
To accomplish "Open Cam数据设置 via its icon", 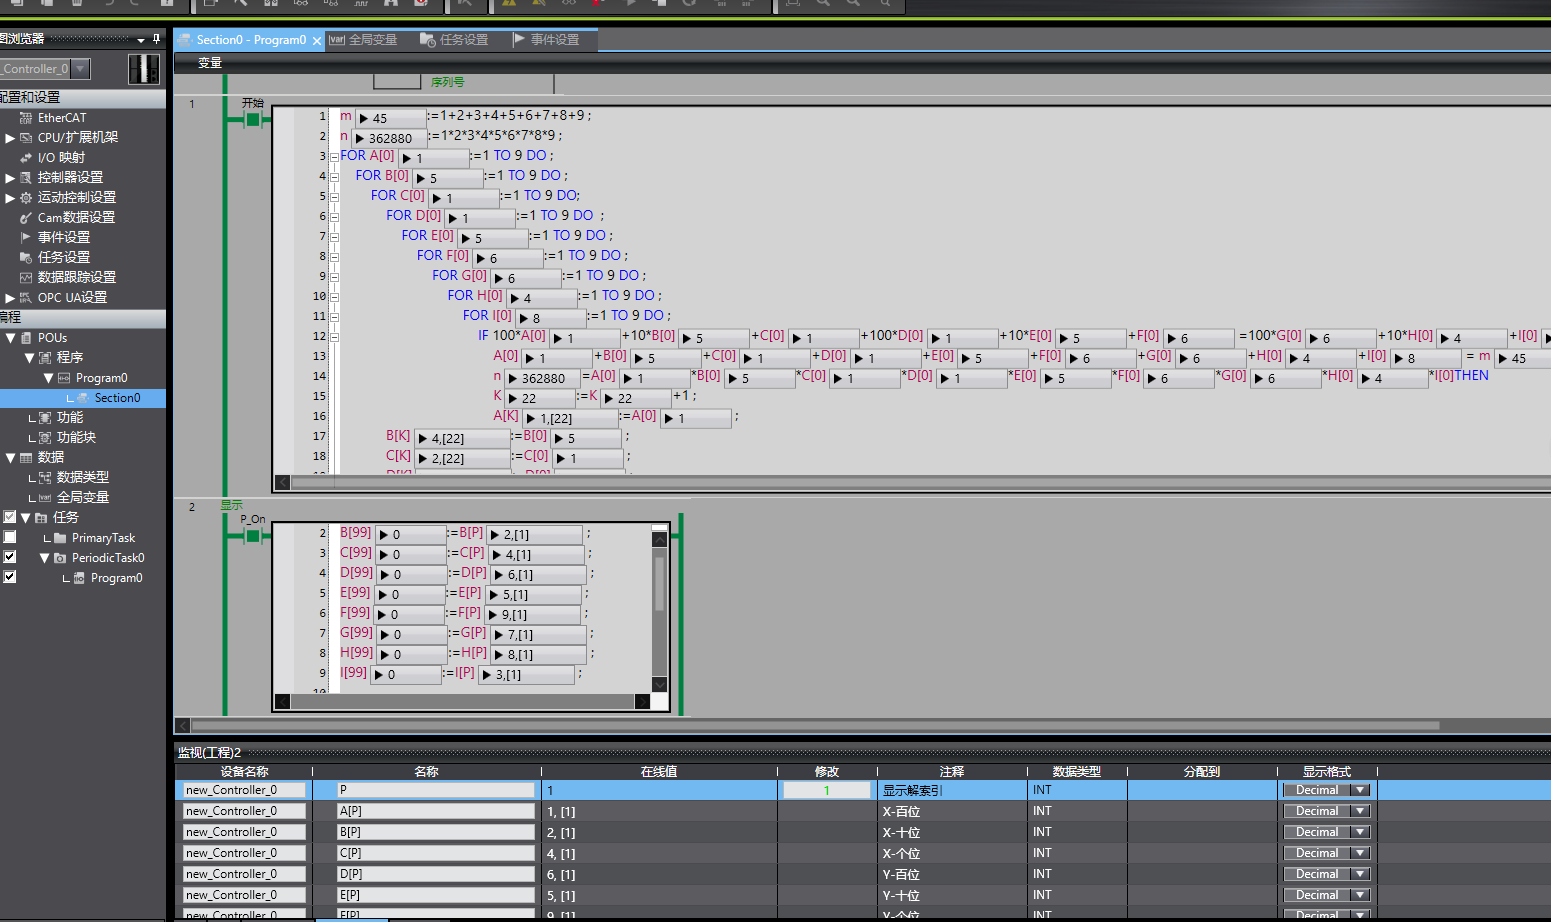I will point(26,218).
